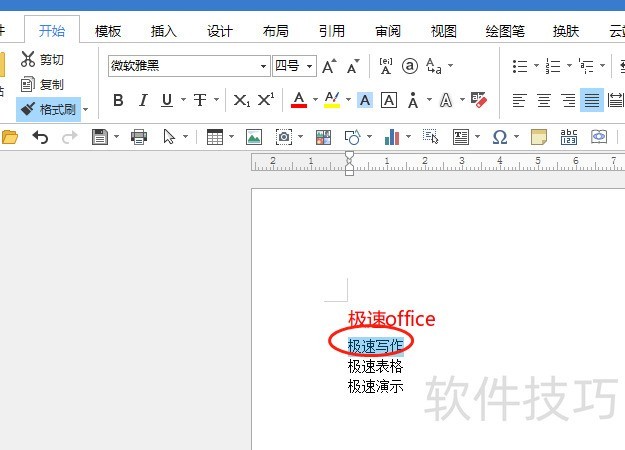Click the increase font size icon
625x450 pixels.
coord(329,67)
